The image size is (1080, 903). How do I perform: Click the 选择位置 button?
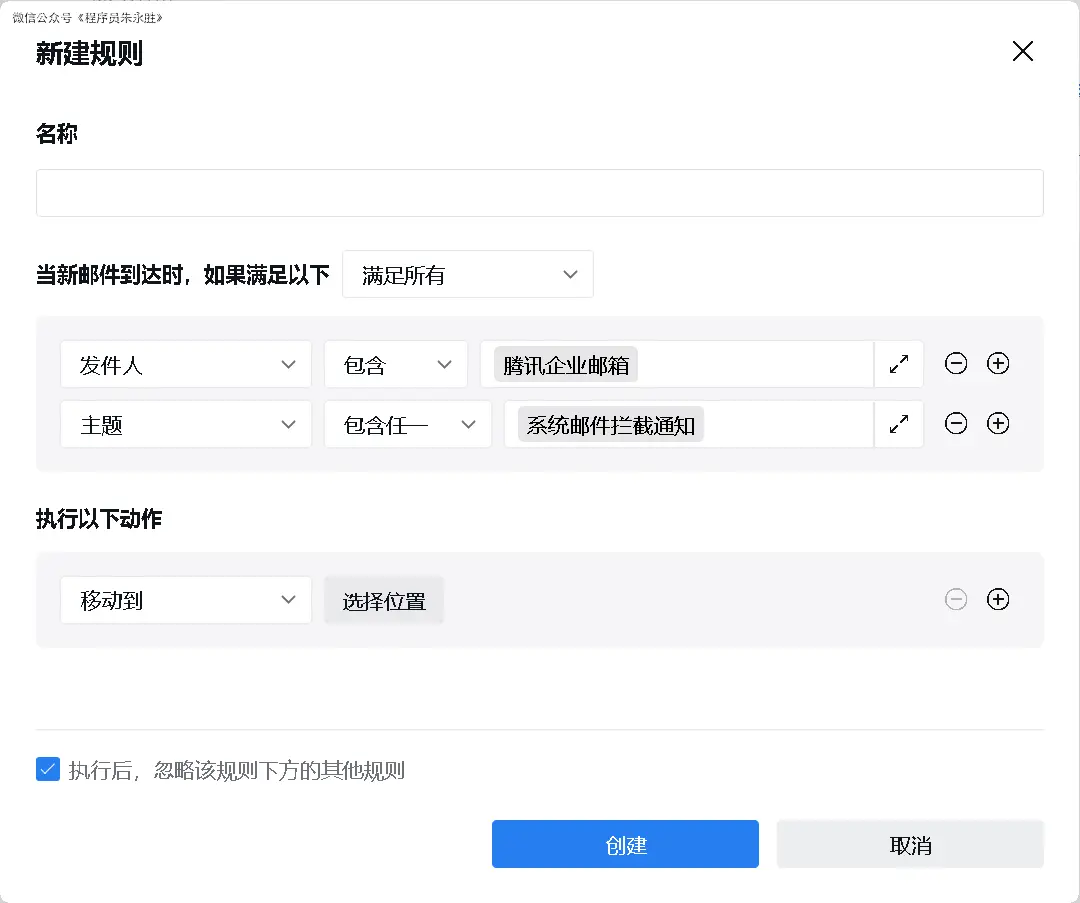pos(384,601)
